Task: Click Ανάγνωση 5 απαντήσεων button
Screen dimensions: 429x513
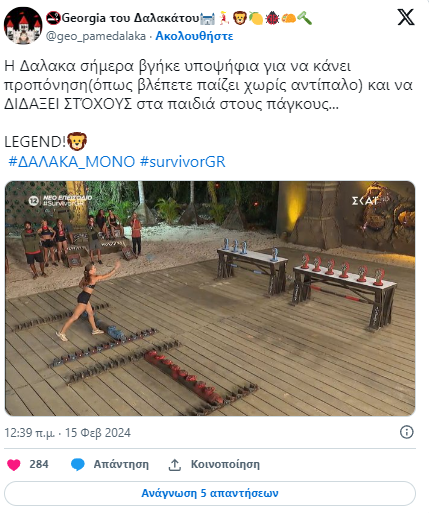Action: [x=210, y=493]
